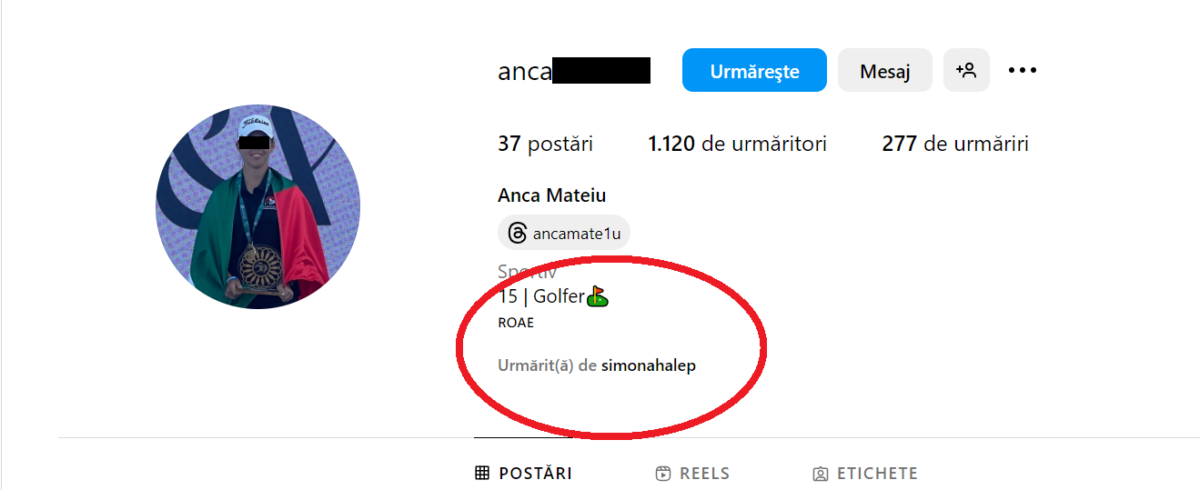
Task: Click the tagged-photo icon beside ETICHETE
Action: pyautogui.click(x=820, y=473)
